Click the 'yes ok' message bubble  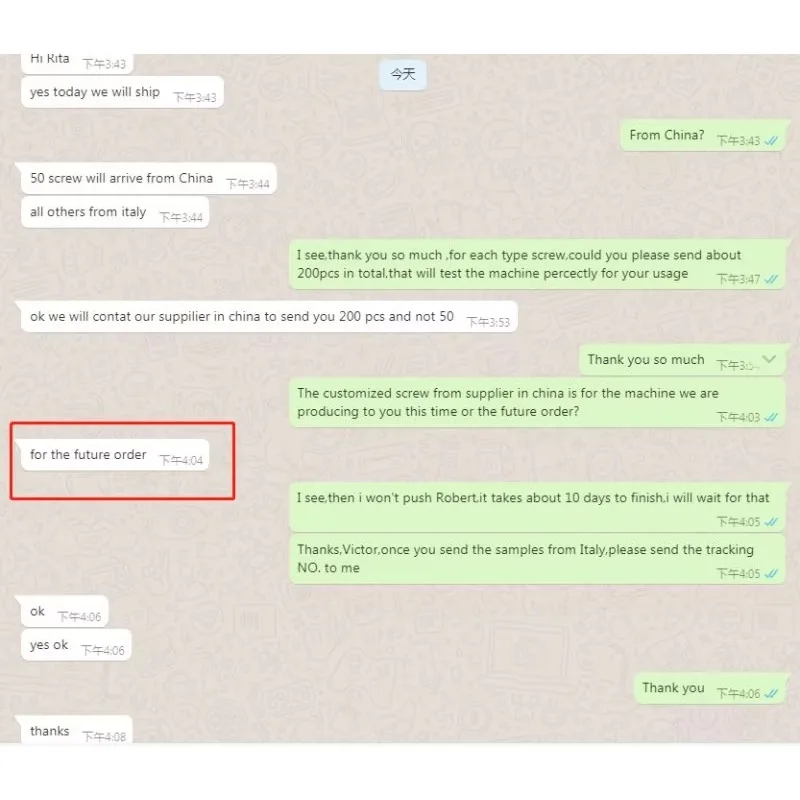point(76,645)
